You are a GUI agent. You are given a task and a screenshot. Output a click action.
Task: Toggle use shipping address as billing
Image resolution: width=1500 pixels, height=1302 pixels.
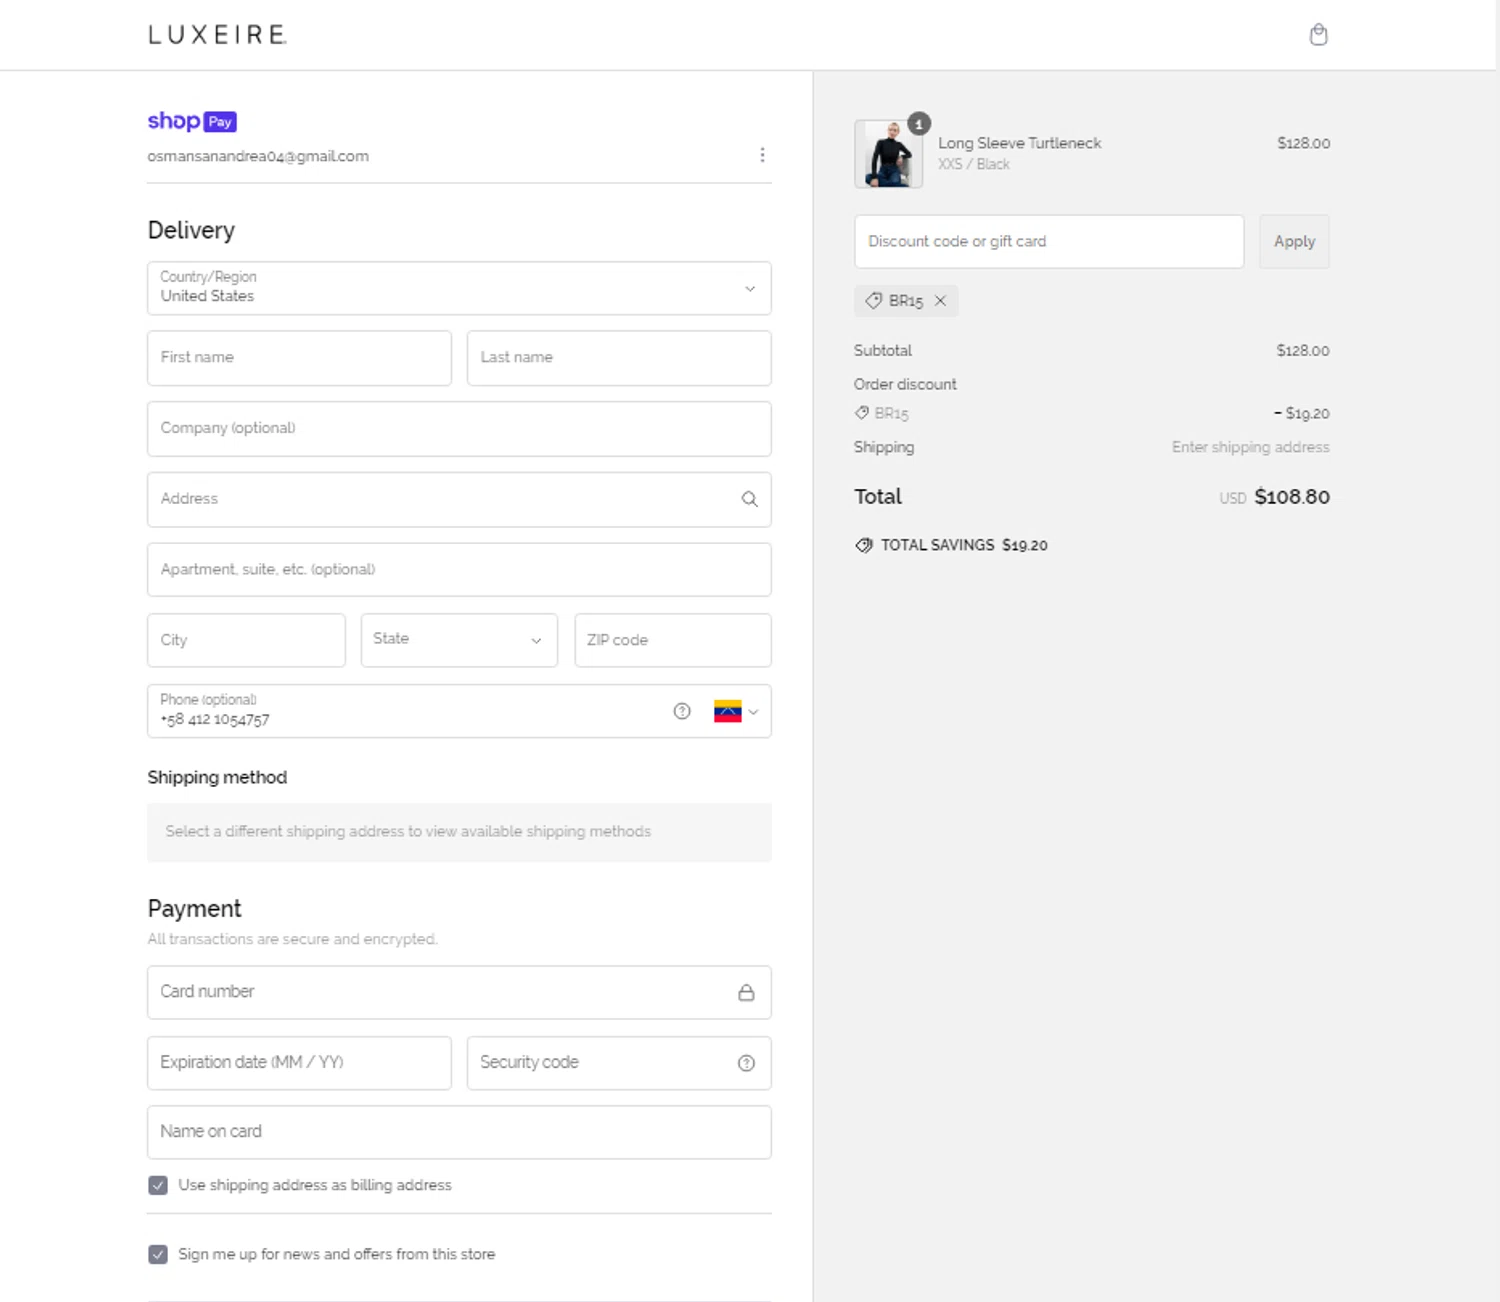pyautogui.click(x=158, y=1185)
